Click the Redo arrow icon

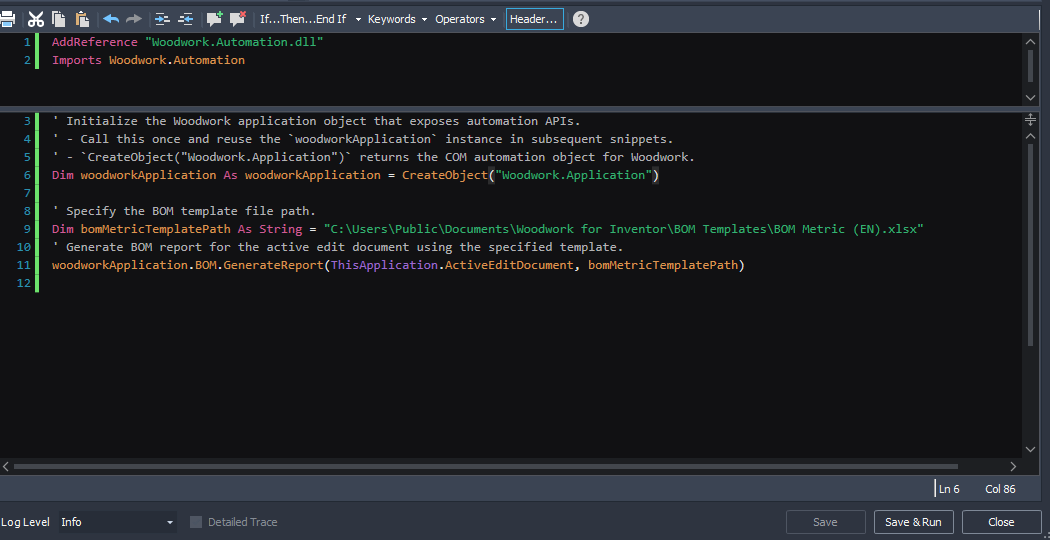[134, 19]
